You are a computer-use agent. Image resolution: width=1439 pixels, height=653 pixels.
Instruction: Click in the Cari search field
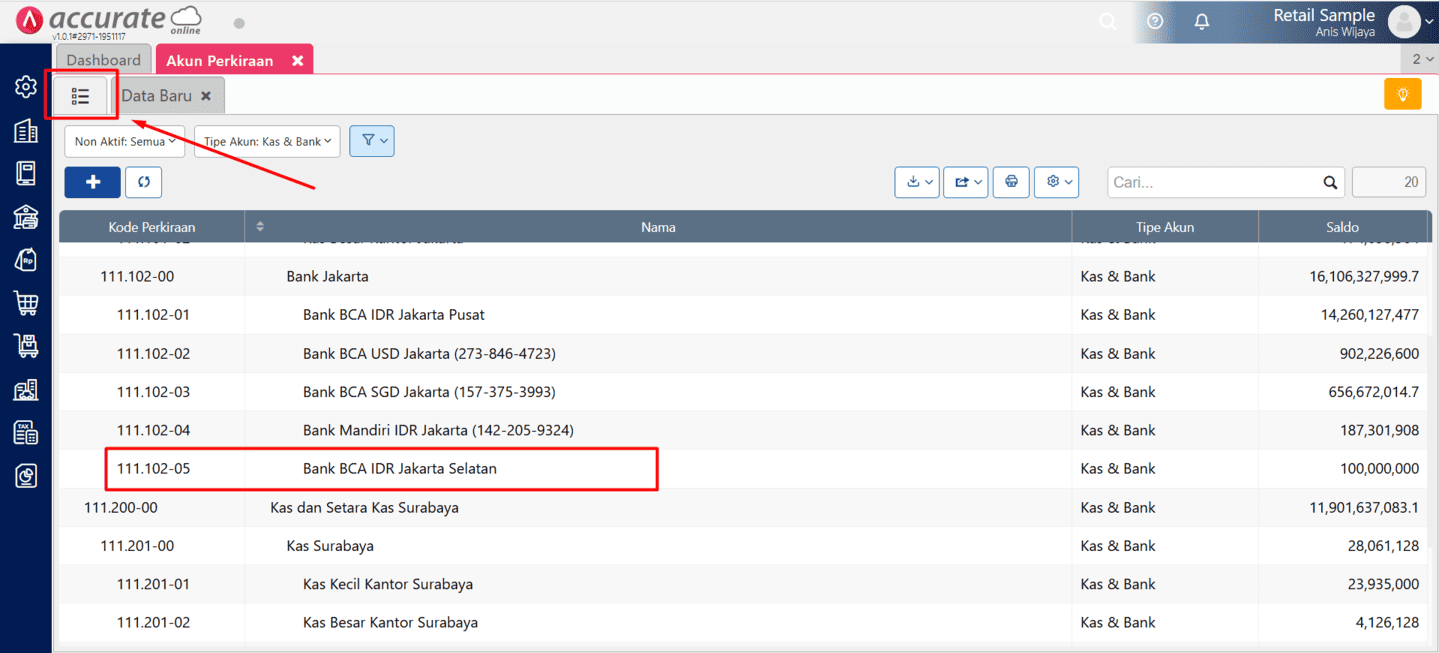1213,183
